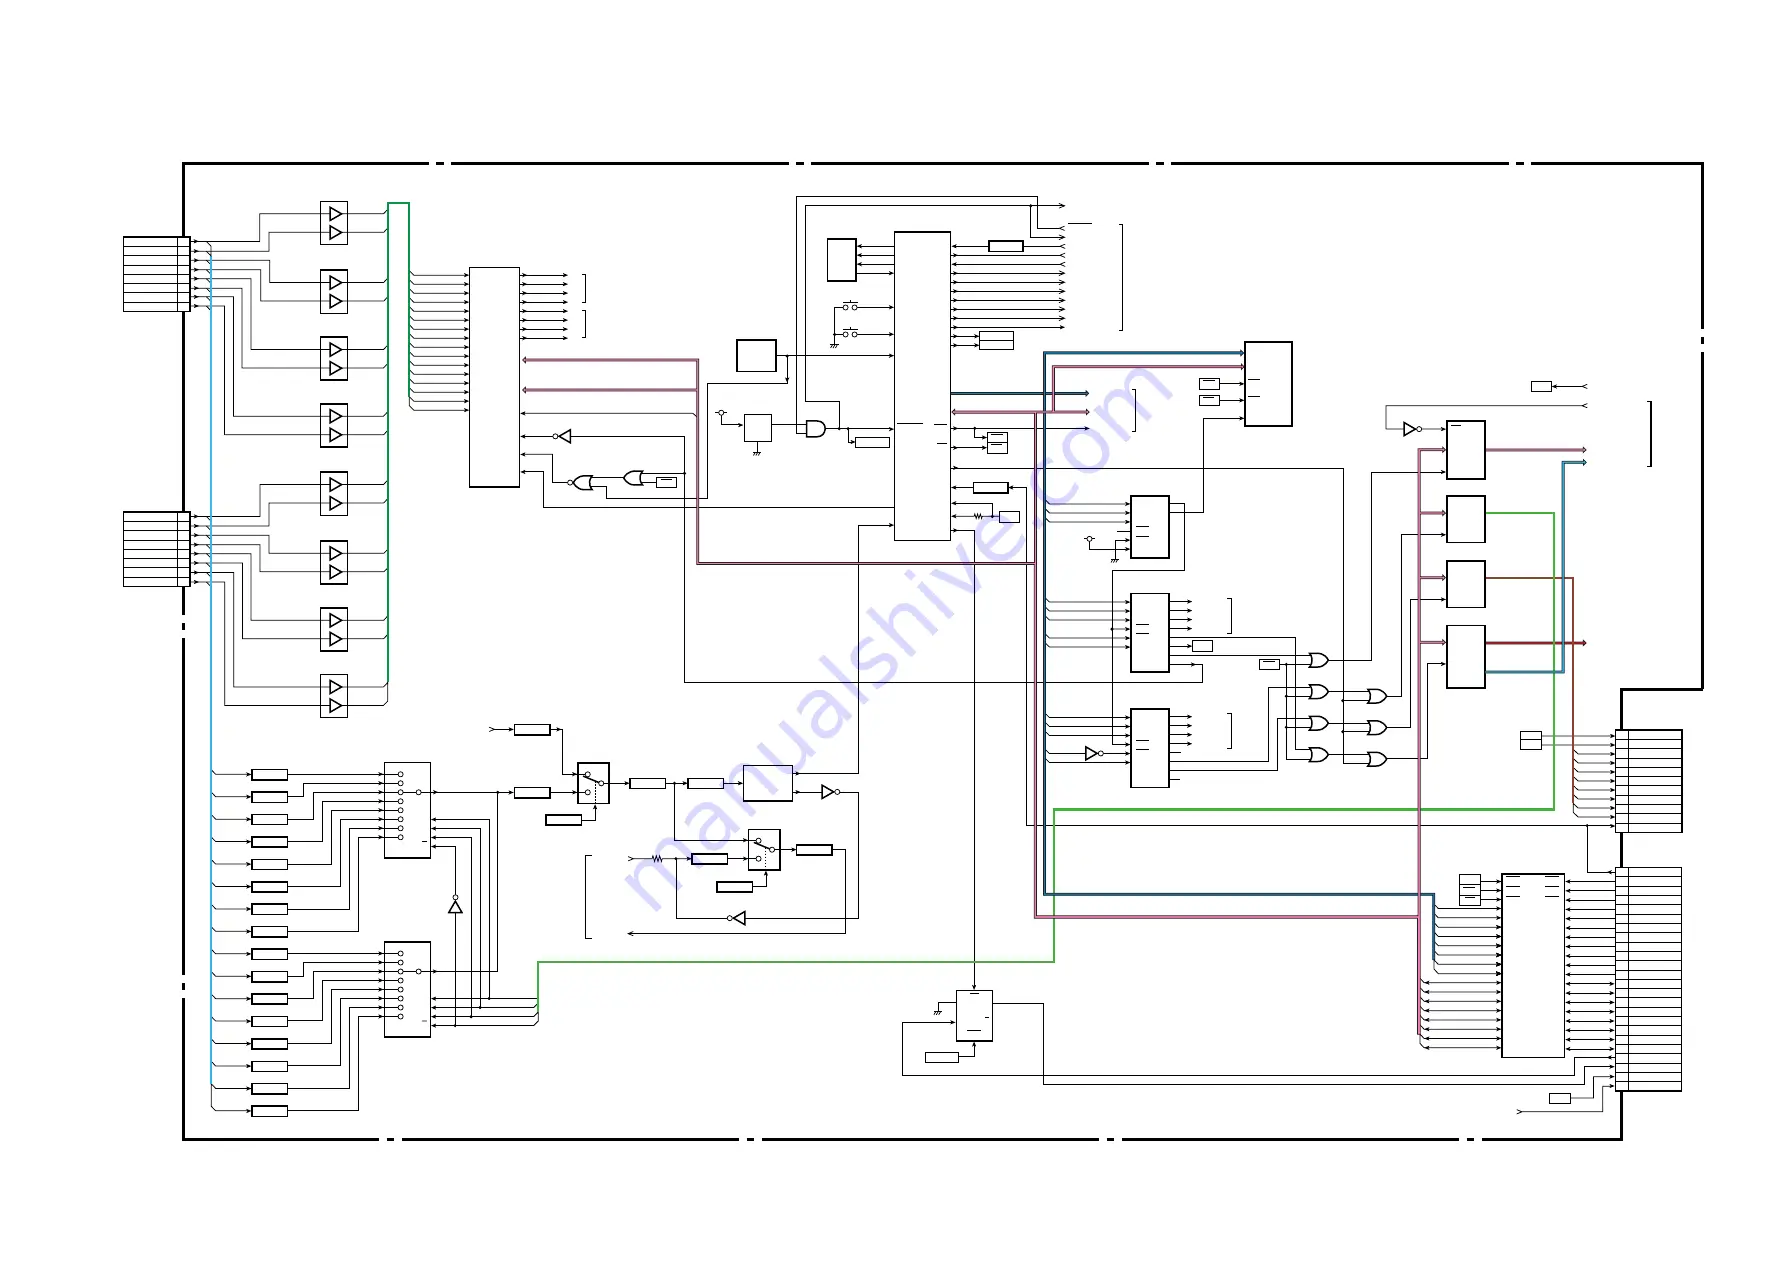Click the upper multiplexer selector block
This screenshot has height=1263, width=1787.
(407, 810)
